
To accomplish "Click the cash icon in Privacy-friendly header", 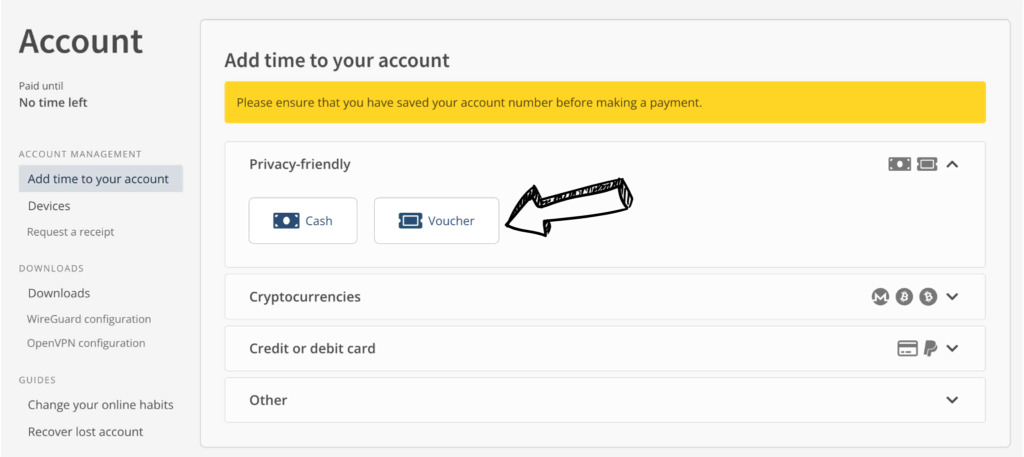I will 900,164.
